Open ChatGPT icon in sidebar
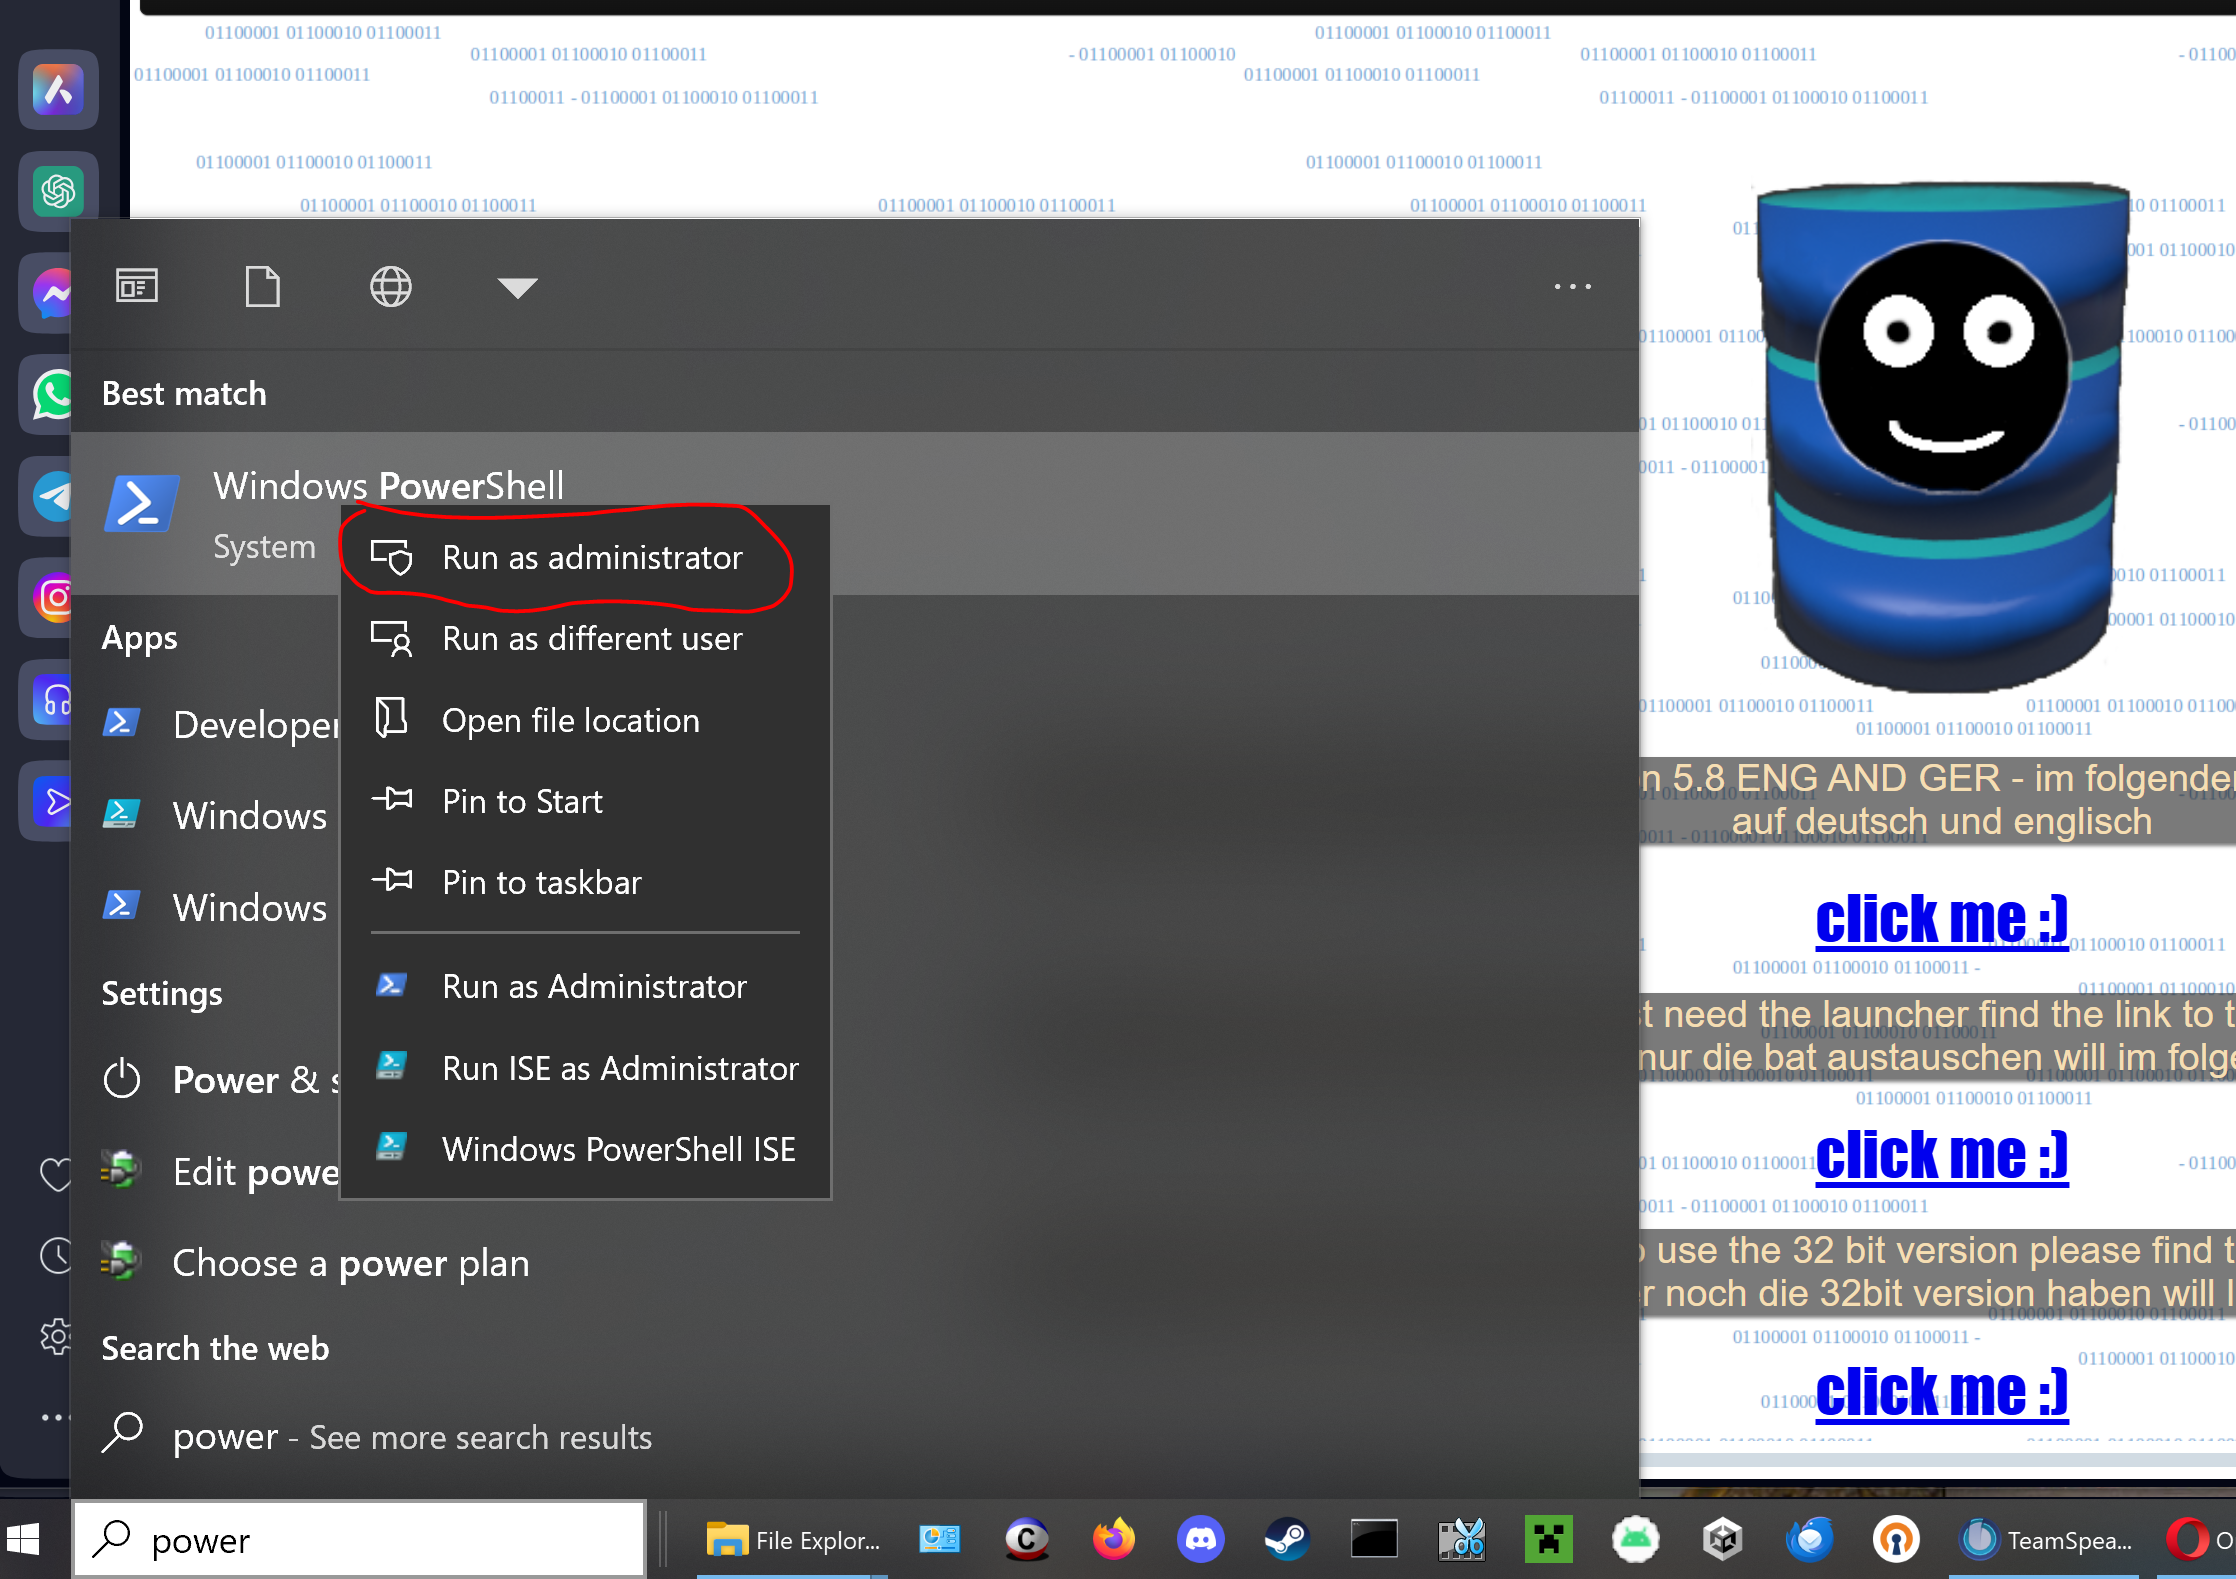Screen dimensions: 2236x1579 point(58,191)
